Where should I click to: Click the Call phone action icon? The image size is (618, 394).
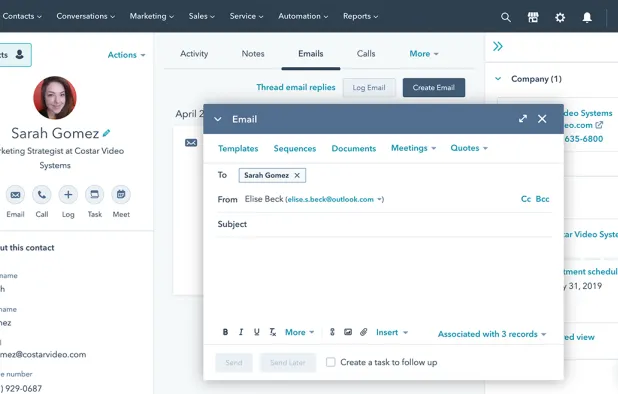[x=42, y=195]
